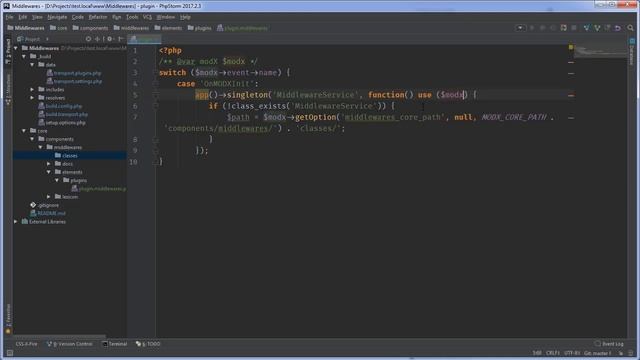This screenshot has height=360, width=640.
Task: Collapse the plugins folder in tree
Action: [57, 180]
